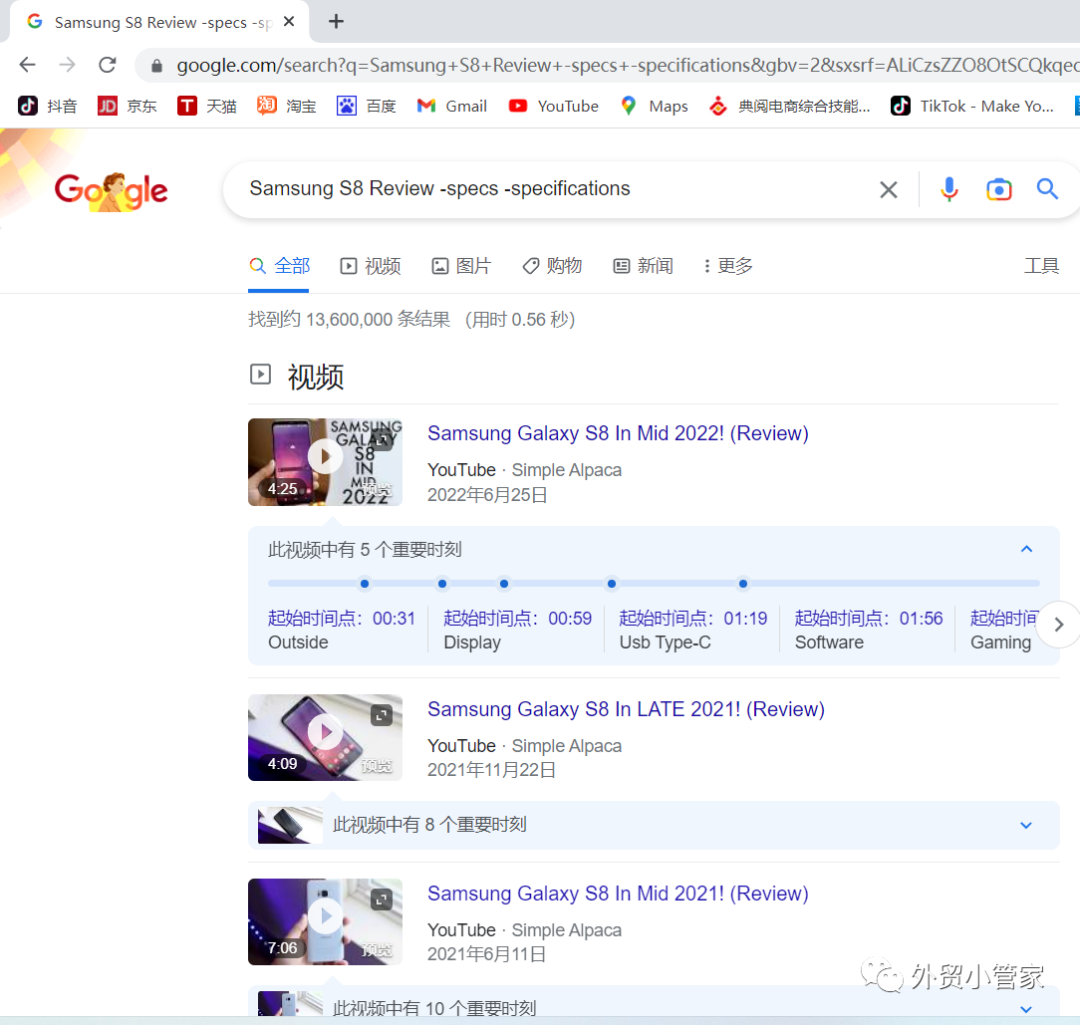
Task: Expand the 8 个重要时刻 key moments panel
Action: coord(1026,825)
